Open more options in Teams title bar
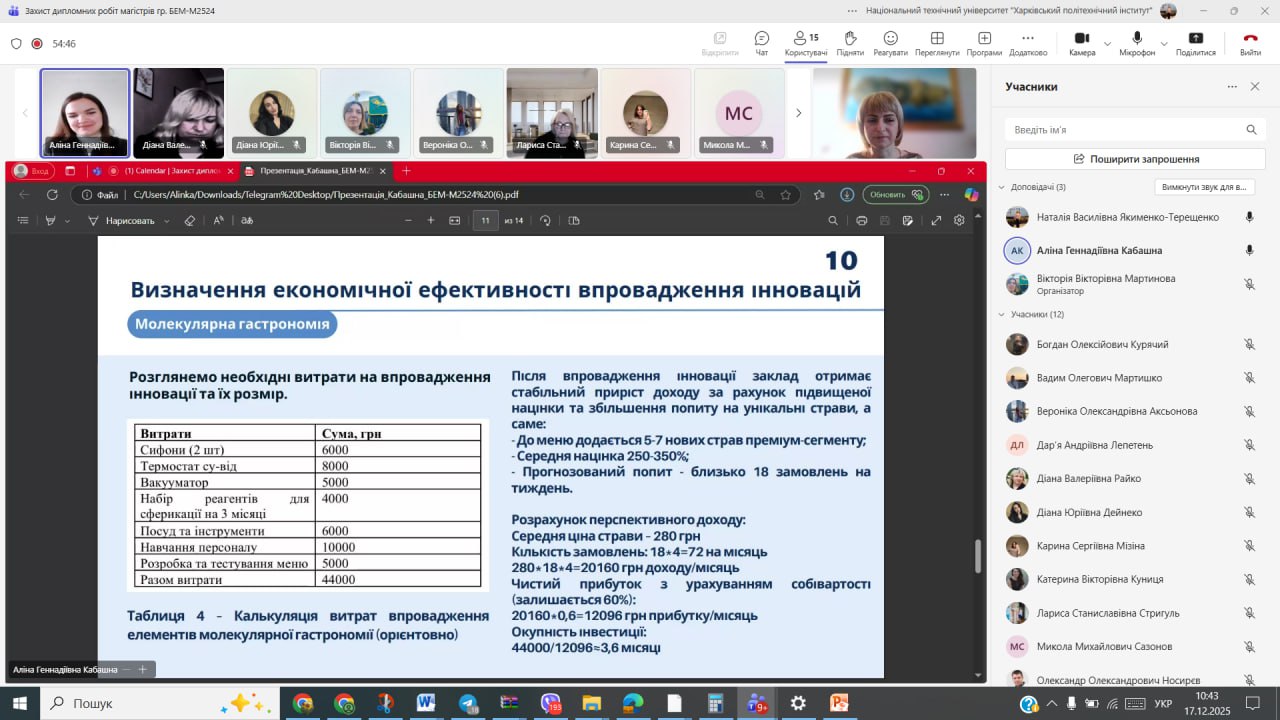The image size is (1280, 720). coord(852,11)
